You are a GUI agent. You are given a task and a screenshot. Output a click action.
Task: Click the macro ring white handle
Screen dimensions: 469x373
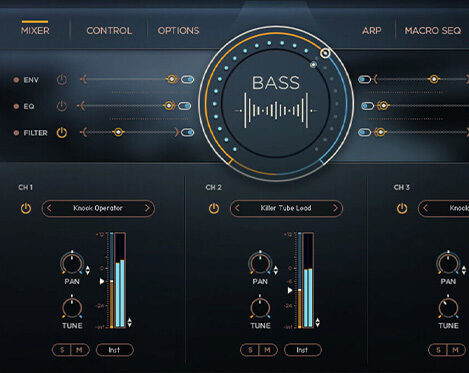tap(325, 53)
